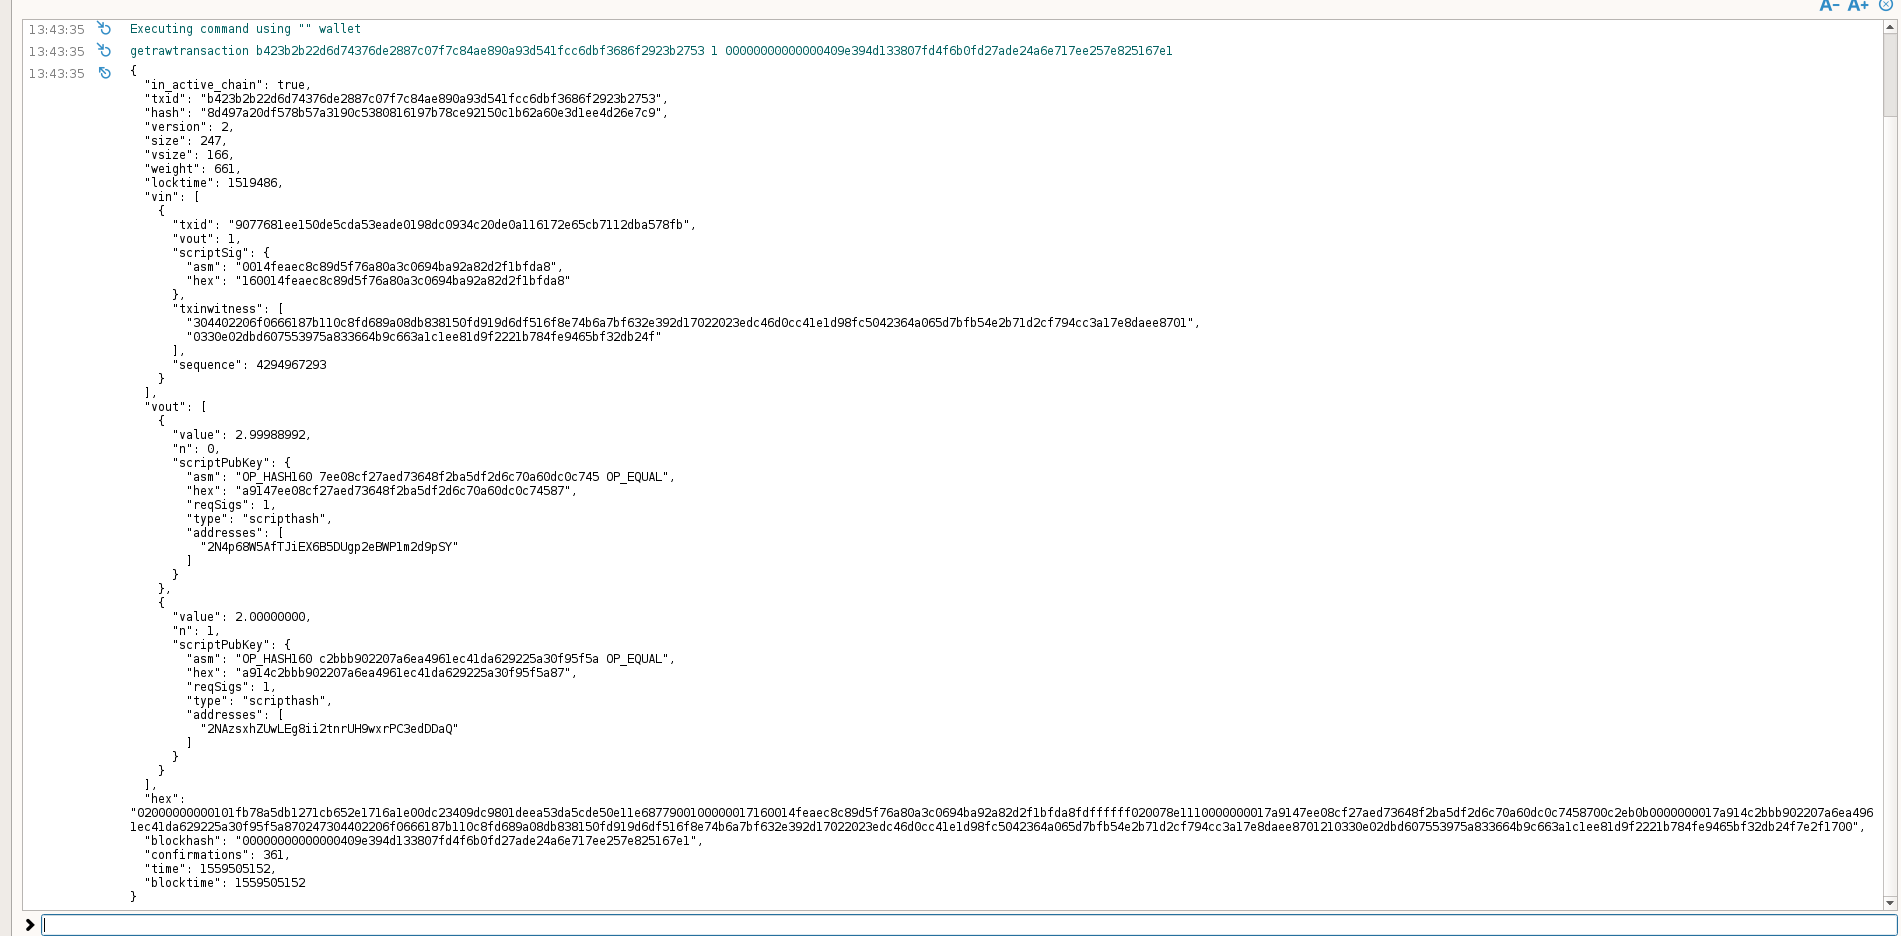Click the getrawtransaction command text
This screenshot has height=936, width=1901.
[651, 51]
